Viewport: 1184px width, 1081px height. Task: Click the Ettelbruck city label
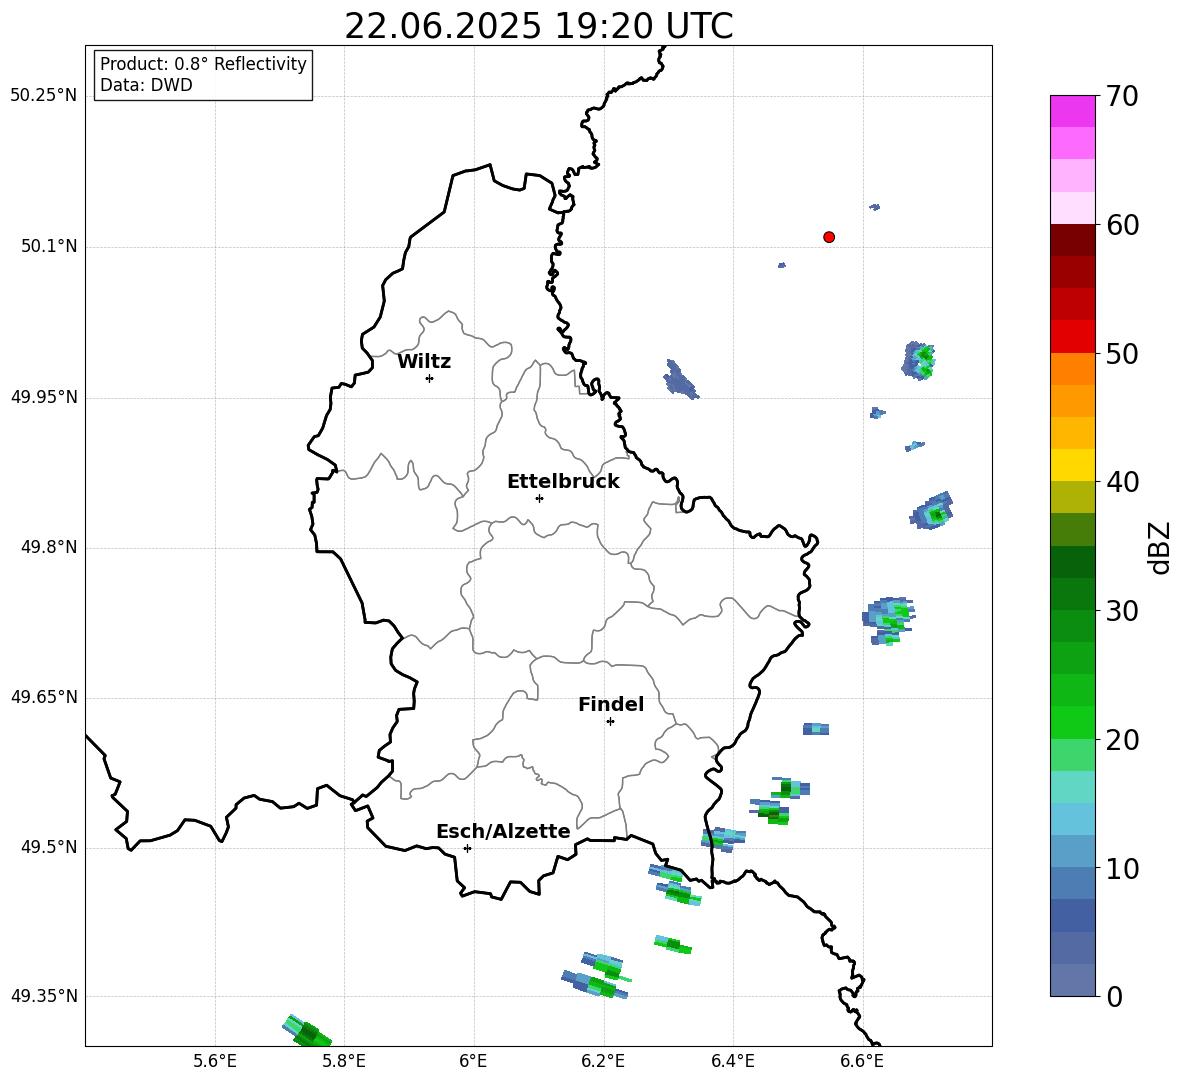click(563, 482)
